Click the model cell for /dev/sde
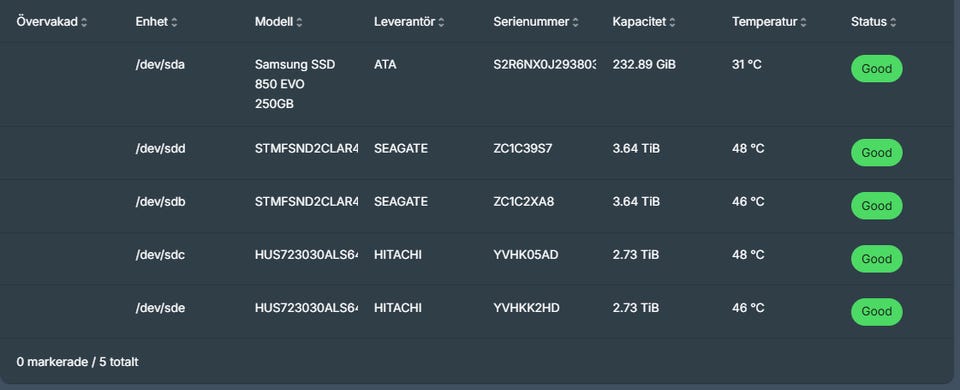 click(x=306, y=308)
